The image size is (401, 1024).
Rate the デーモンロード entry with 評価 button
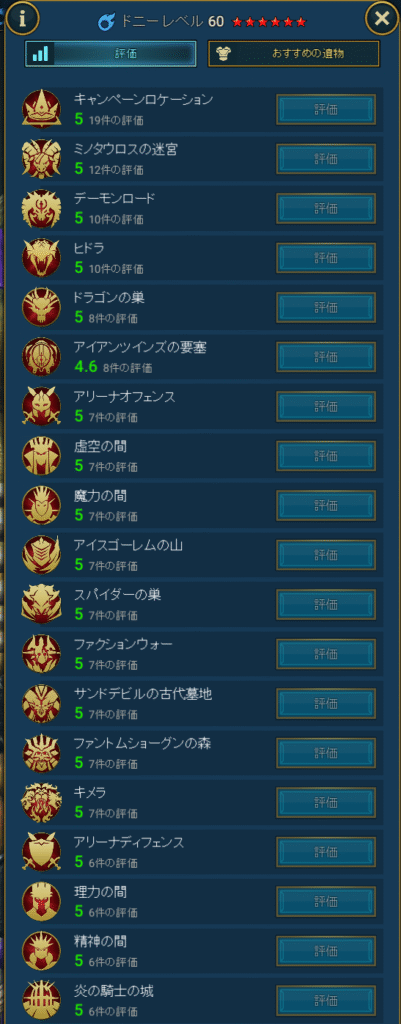pyautogui.click(x=326, y=208)
